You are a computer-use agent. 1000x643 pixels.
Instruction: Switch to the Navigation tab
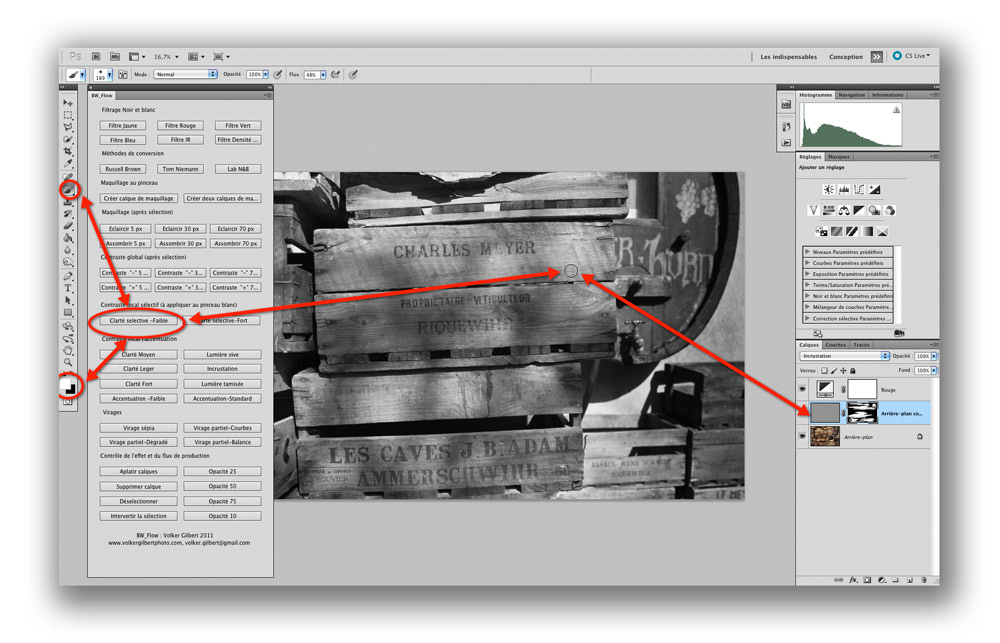point(851,95)
